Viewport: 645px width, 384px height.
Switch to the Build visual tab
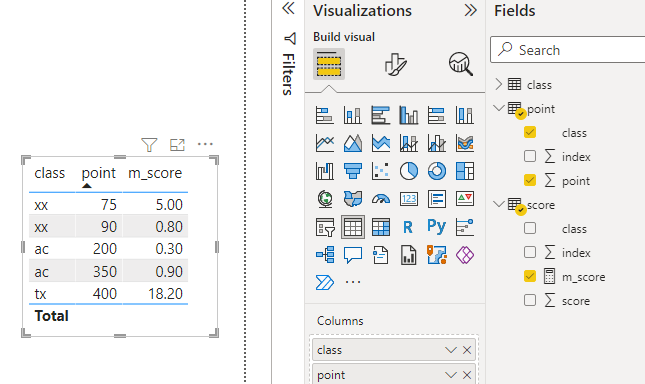coord(329,64)
